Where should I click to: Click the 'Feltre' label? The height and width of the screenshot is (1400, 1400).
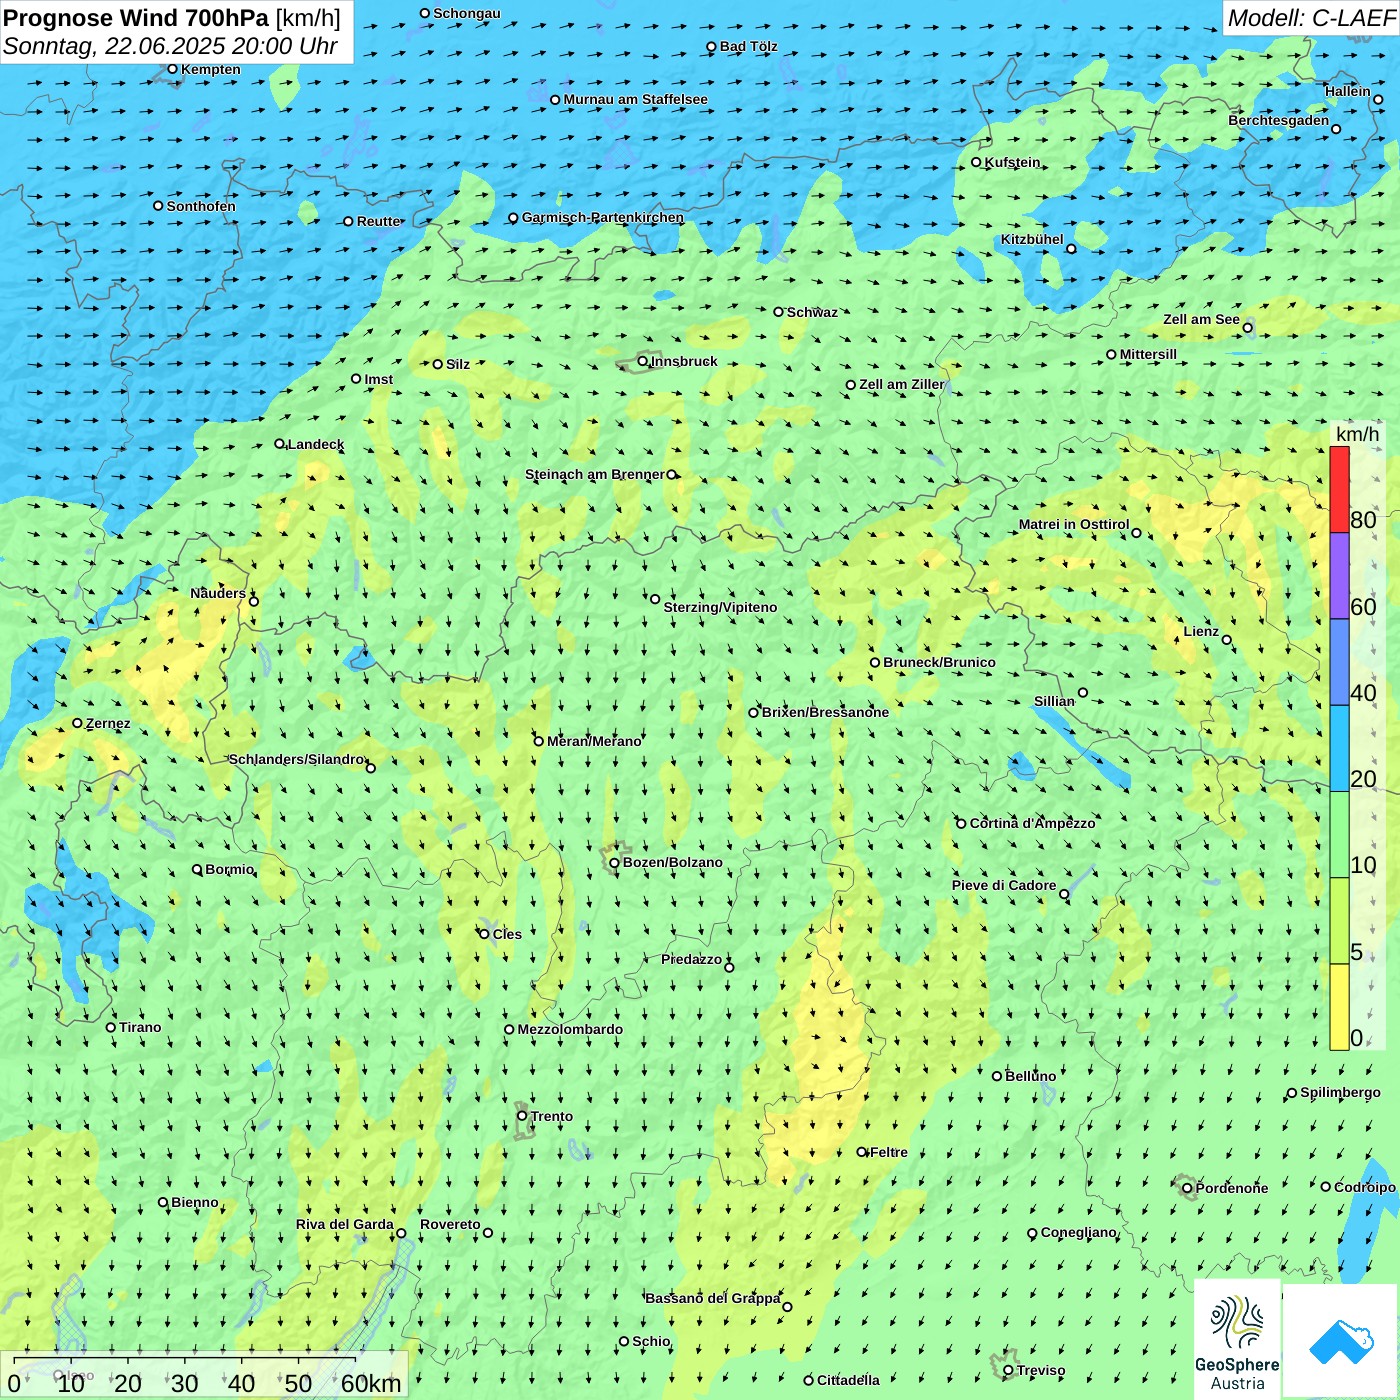tap(889, 1152)
